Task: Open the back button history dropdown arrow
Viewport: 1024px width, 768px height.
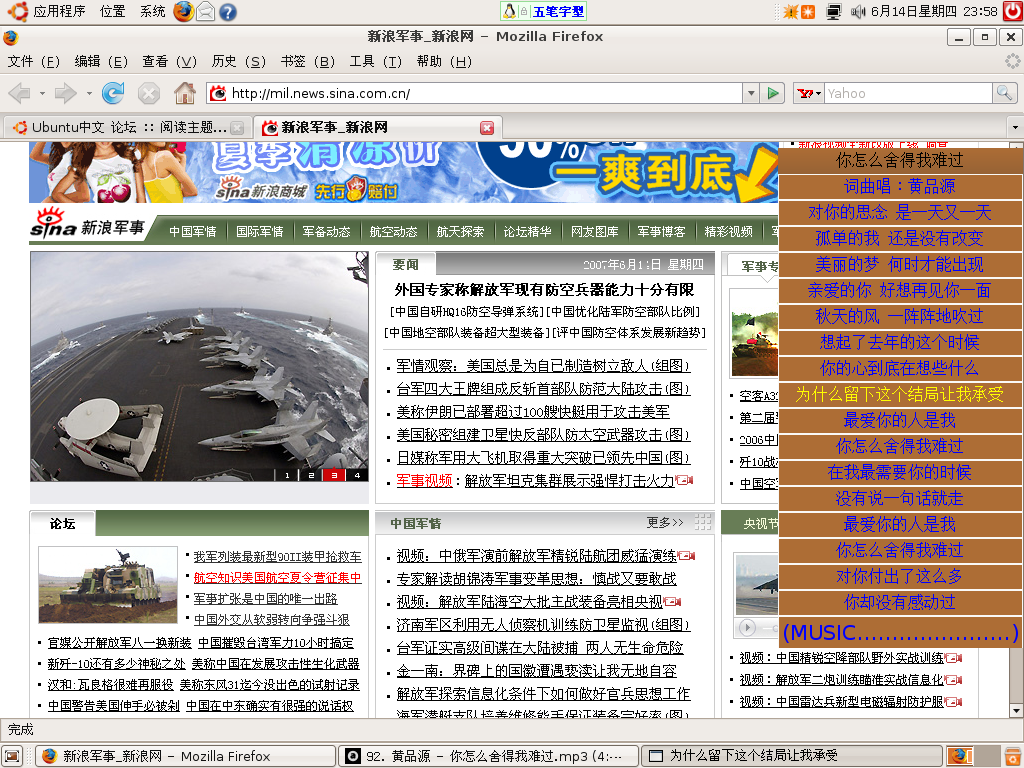Action: tap(42, 93)
